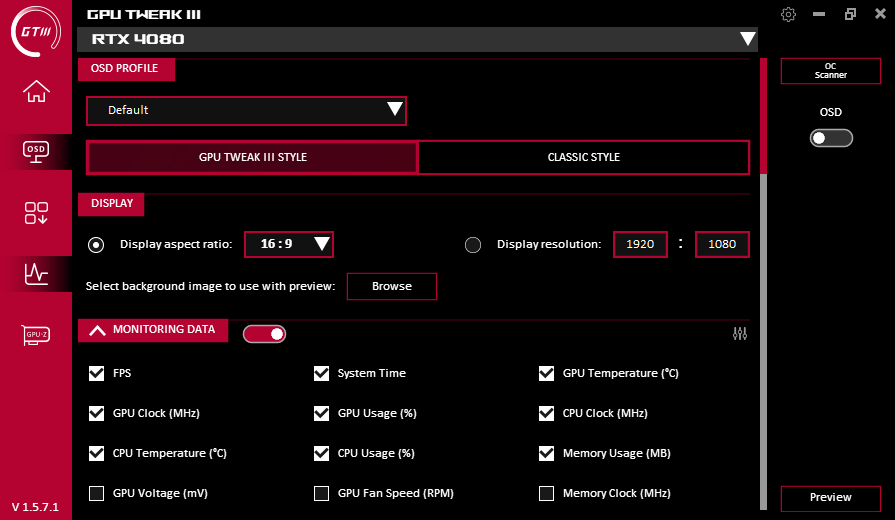Select the OSD monitor sidebar icon

(x=36, y=152)
